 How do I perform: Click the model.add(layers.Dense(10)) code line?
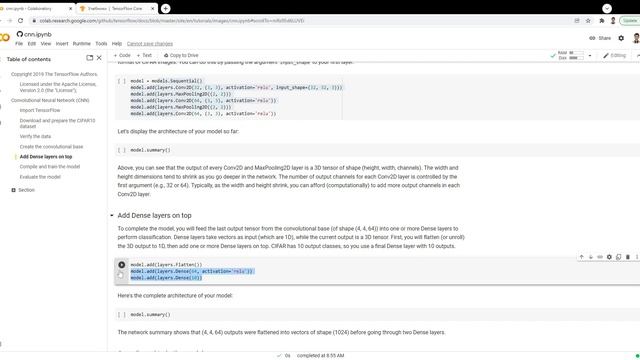click(x=166, y=278)
